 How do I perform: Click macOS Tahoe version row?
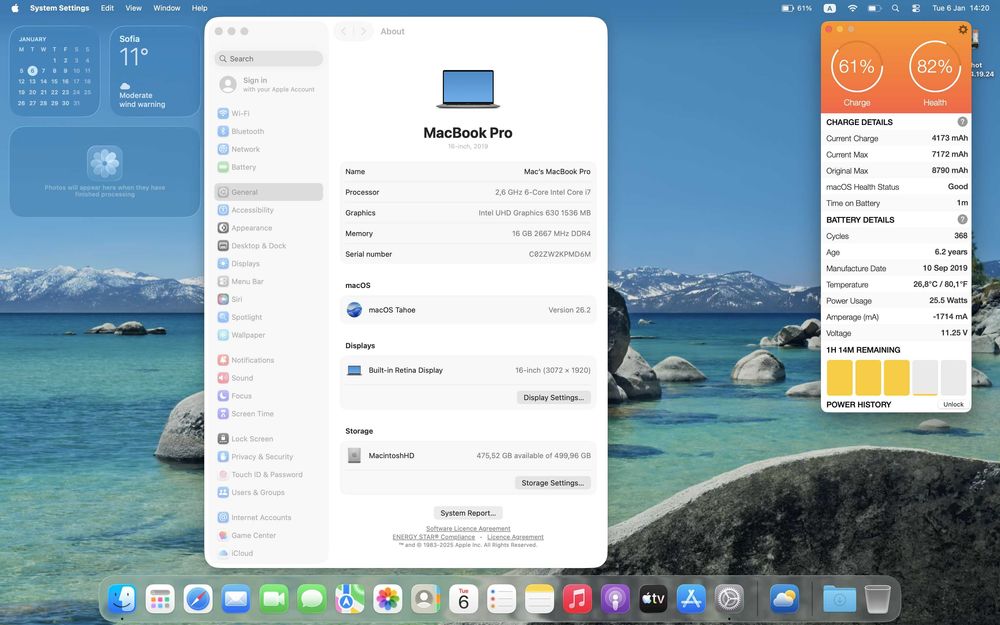click(468, 310)
